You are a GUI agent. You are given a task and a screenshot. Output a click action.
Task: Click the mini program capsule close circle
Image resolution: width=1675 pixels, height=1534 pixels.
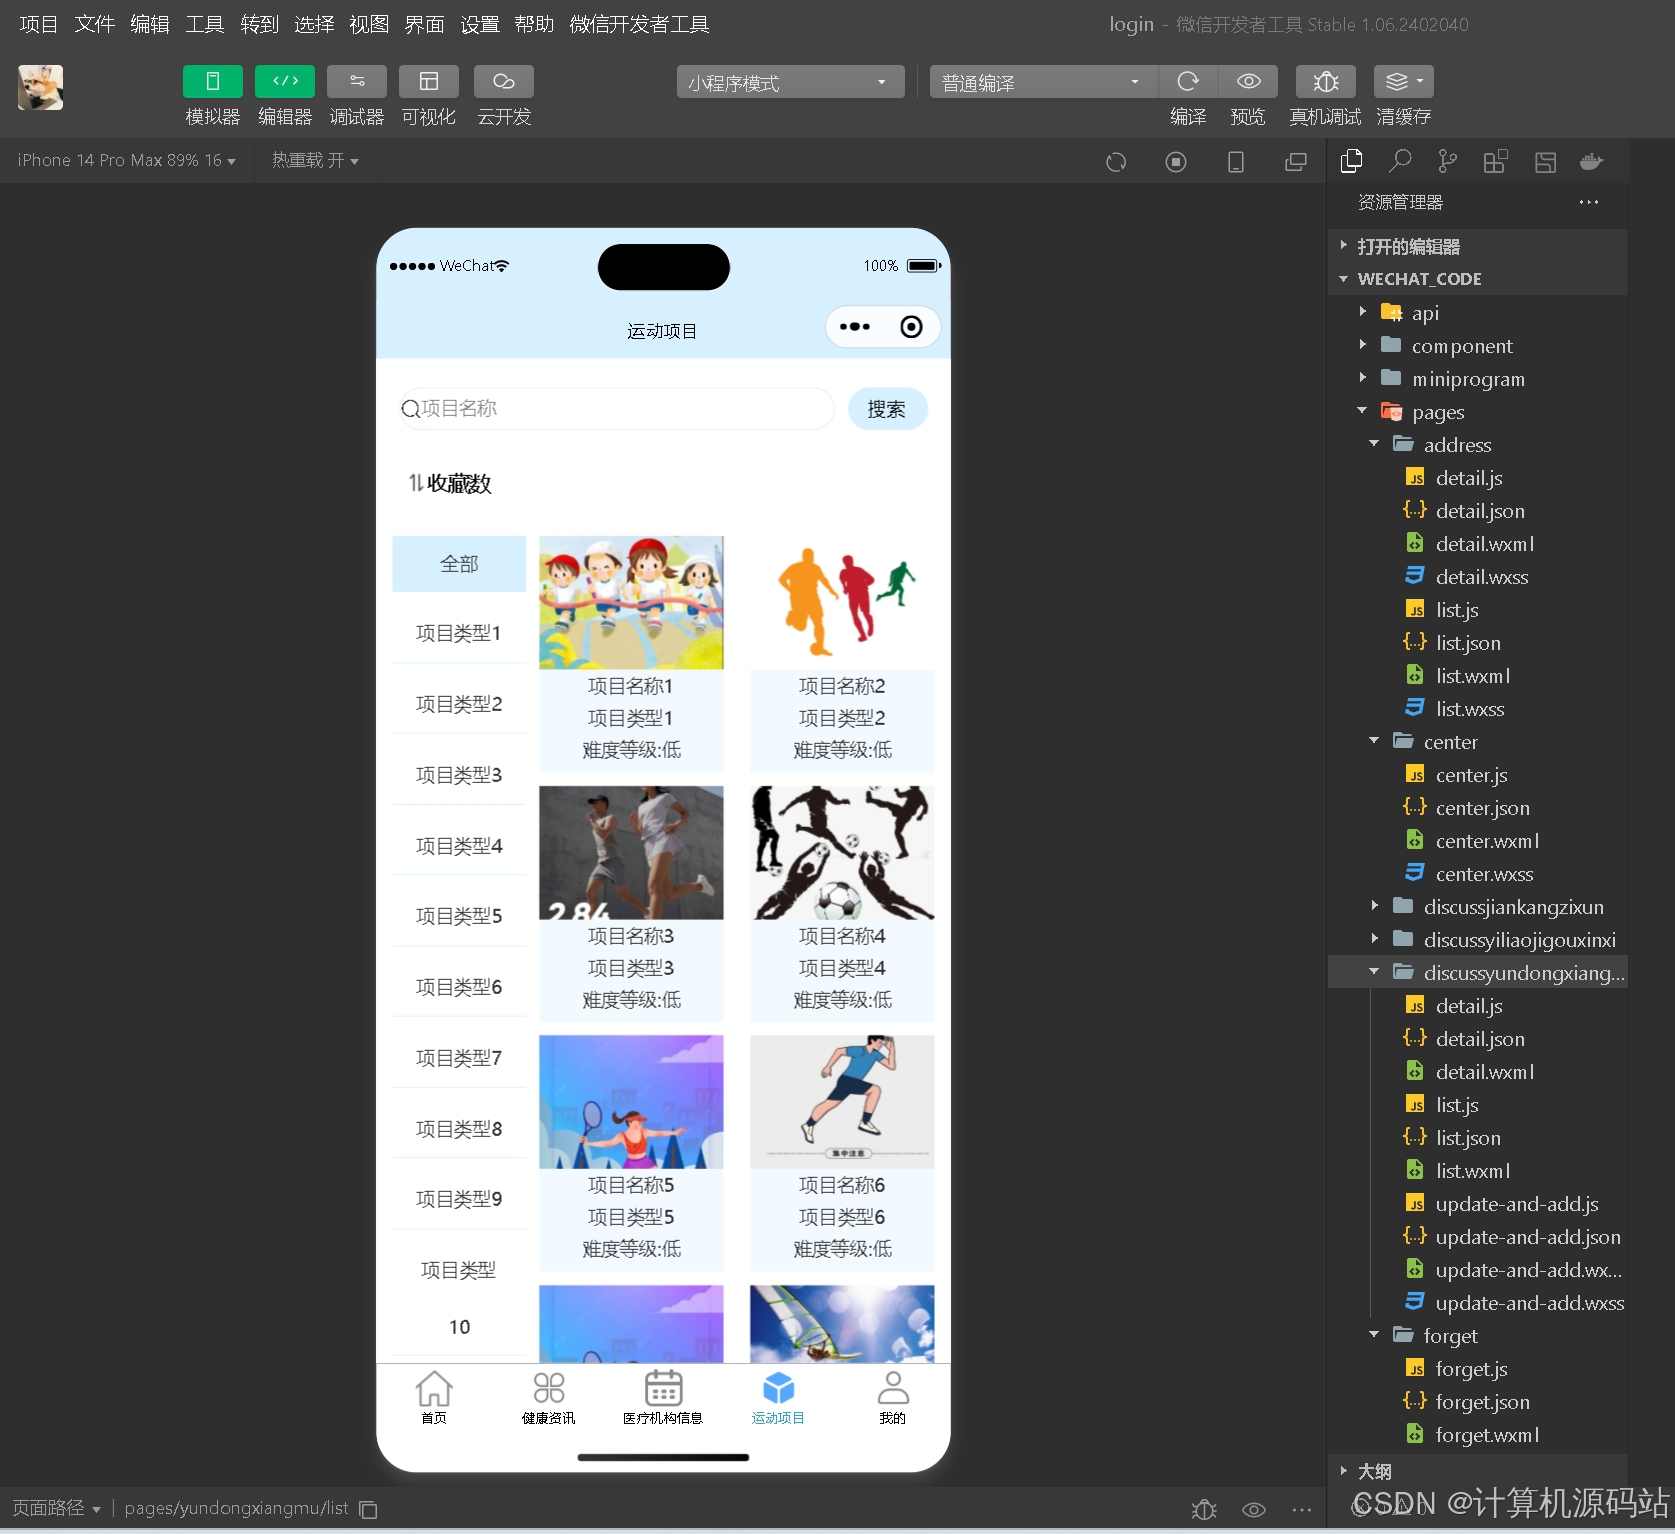(x=911, y=327)
